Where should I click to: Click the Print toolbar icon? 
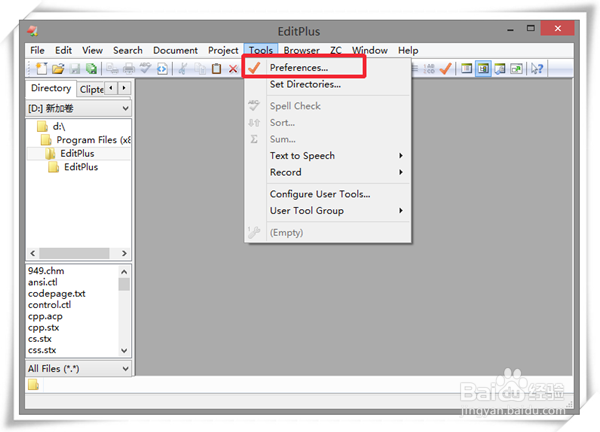[x=129, y=69]
